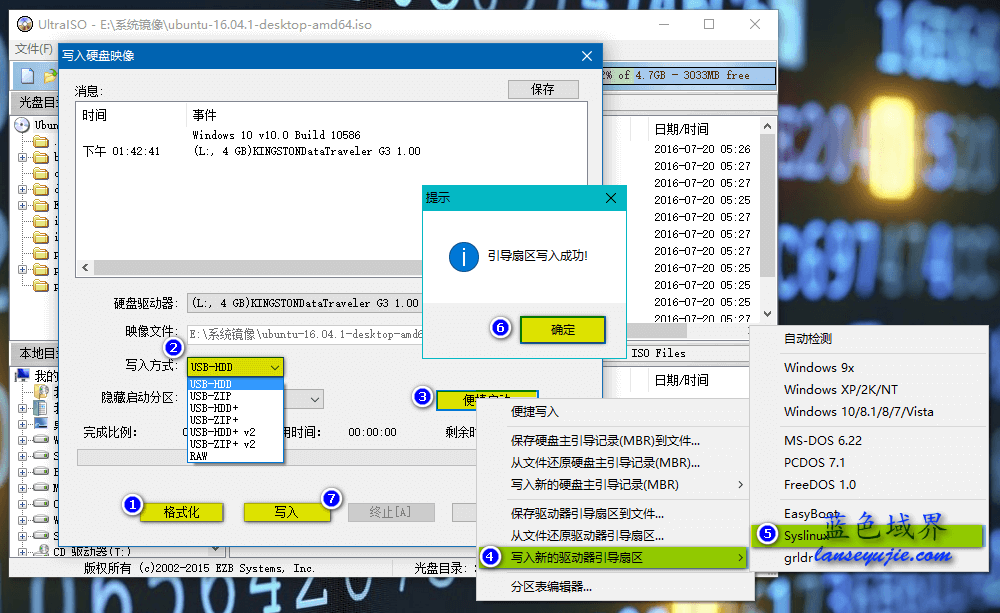1000x613 pixels.
Task: Choose USB-HDD in the 写入方式 list
Action: pos(235,384)
